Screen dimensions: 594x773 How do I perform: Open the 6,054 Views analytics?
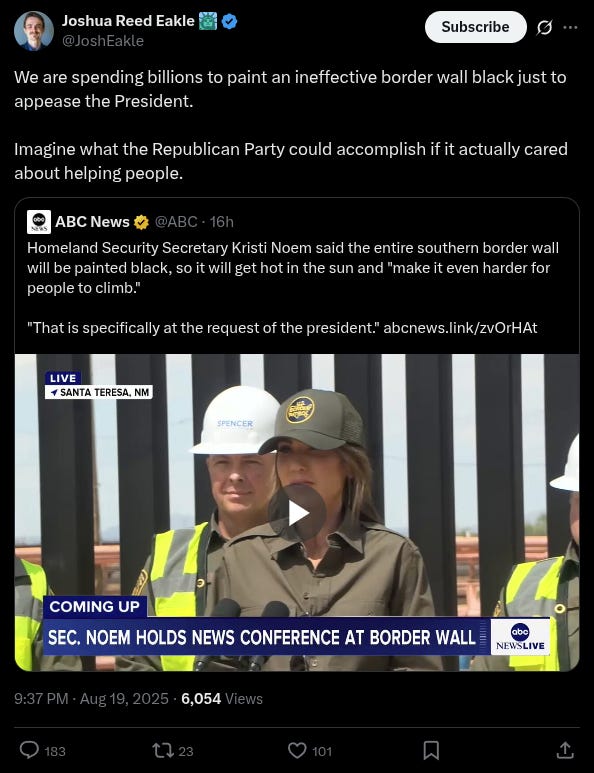(222, 699)
